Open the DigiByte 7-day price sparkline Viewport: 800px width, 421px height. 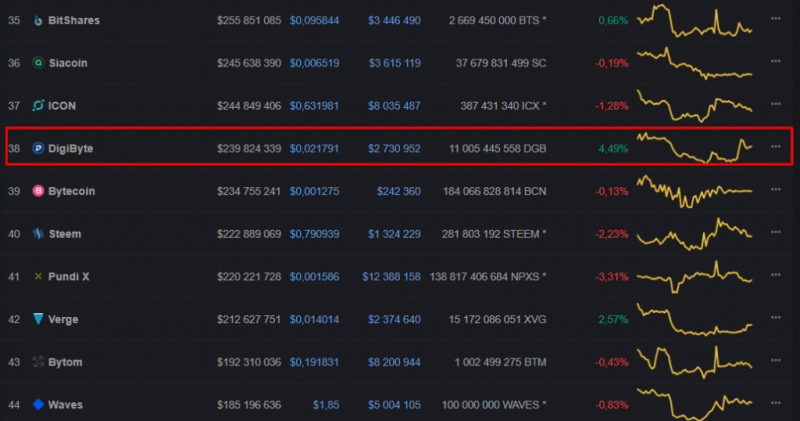pyautogui.click(x=694, y=147)
